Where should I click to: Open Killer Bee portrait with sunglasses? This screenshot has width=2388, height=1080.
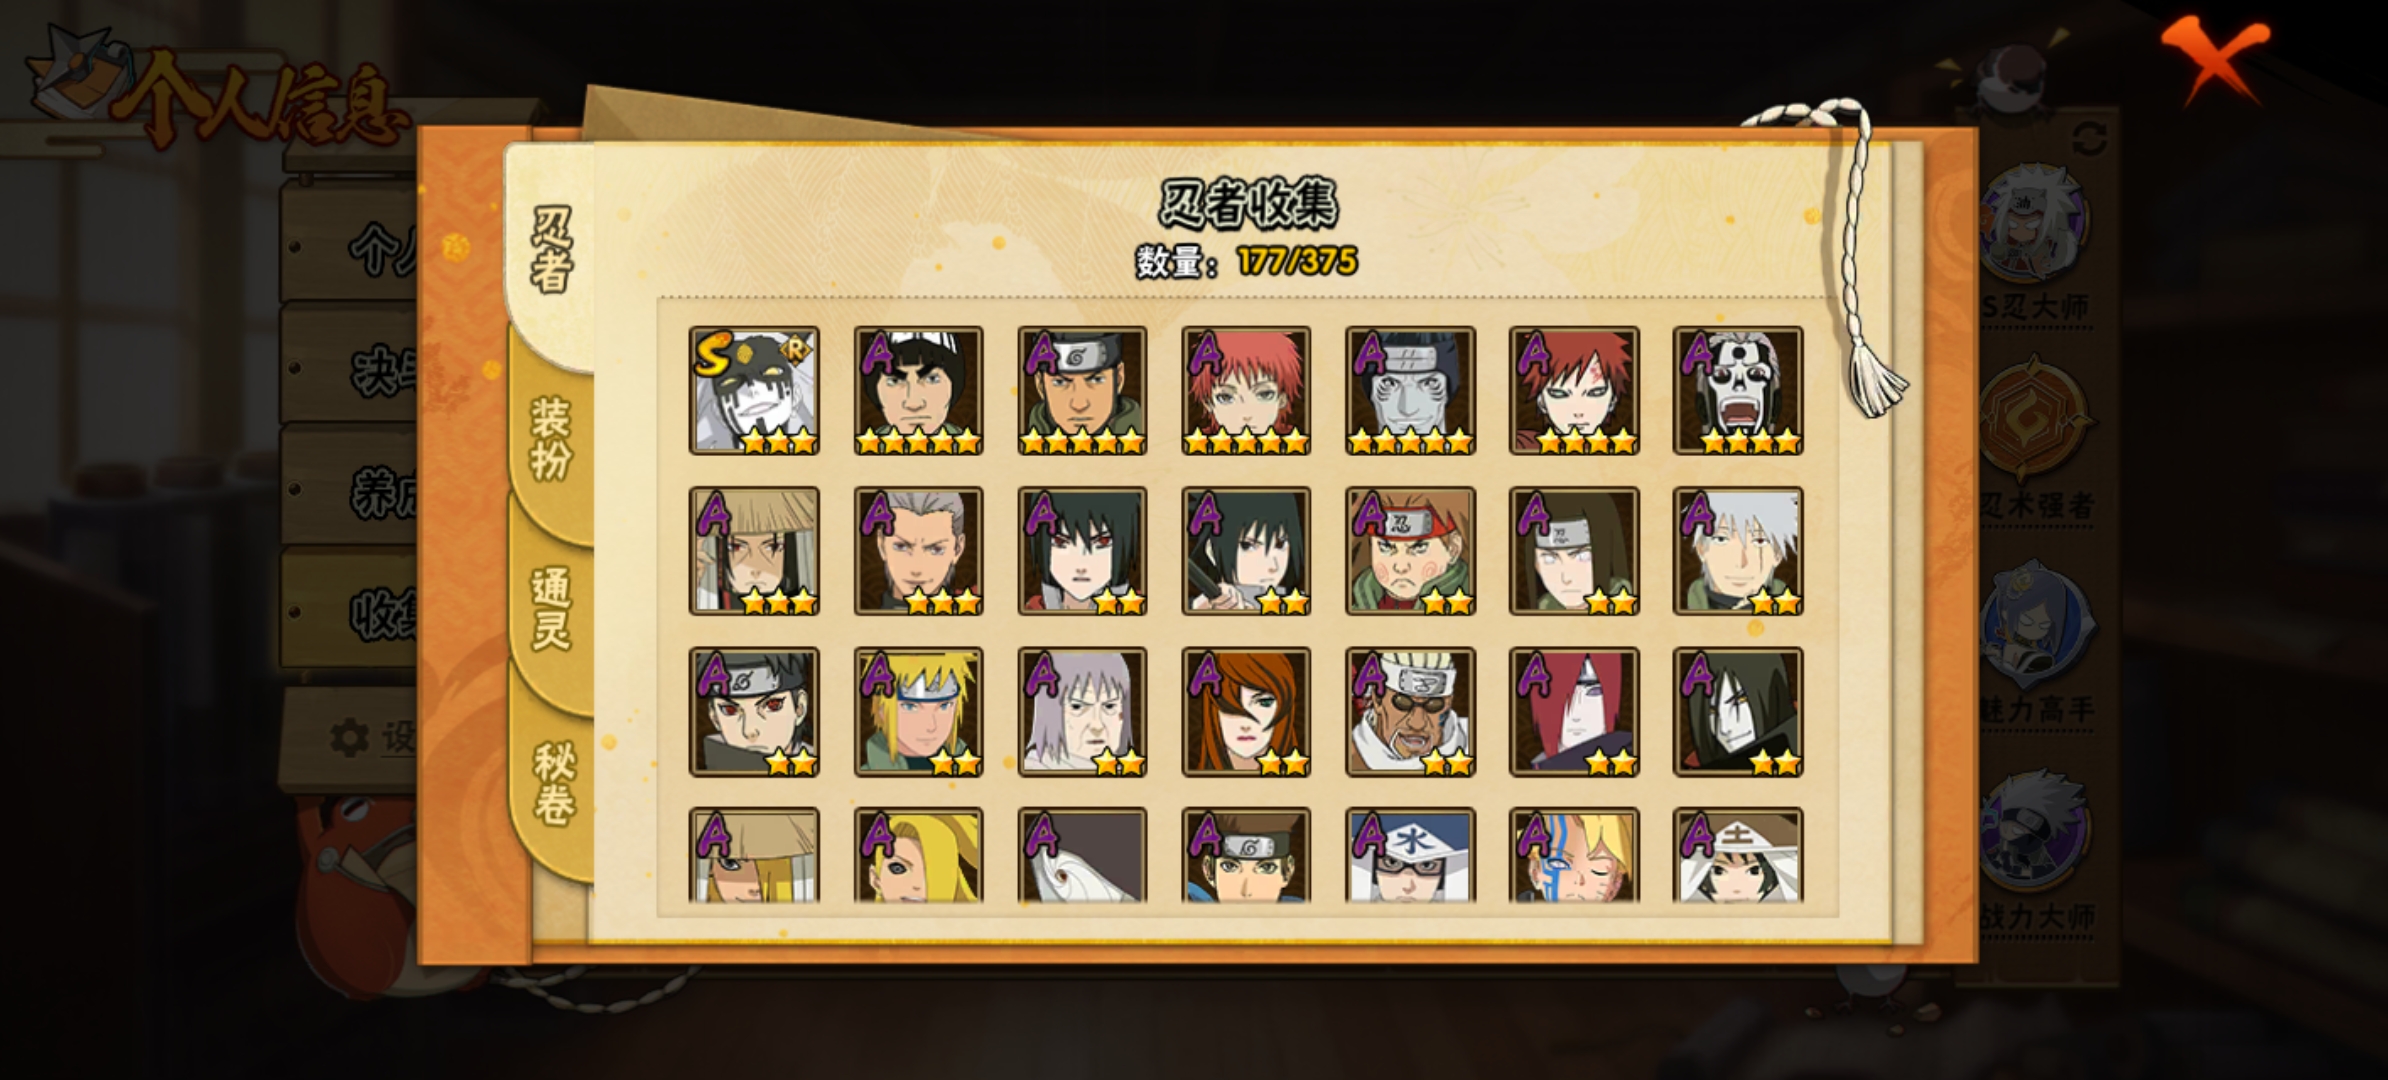pyautogui.click(x=1410, y=712)
